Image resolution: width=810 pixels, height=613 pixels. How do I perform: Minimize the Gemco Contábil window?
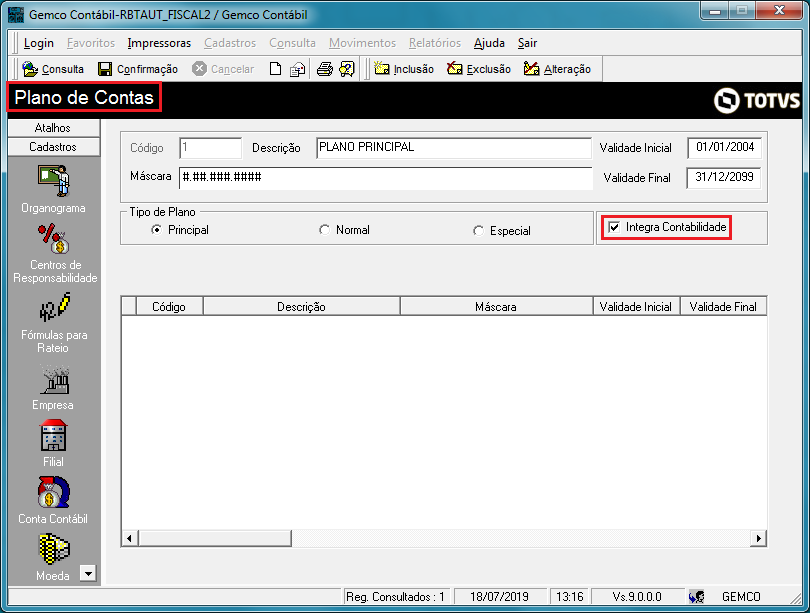715,11
